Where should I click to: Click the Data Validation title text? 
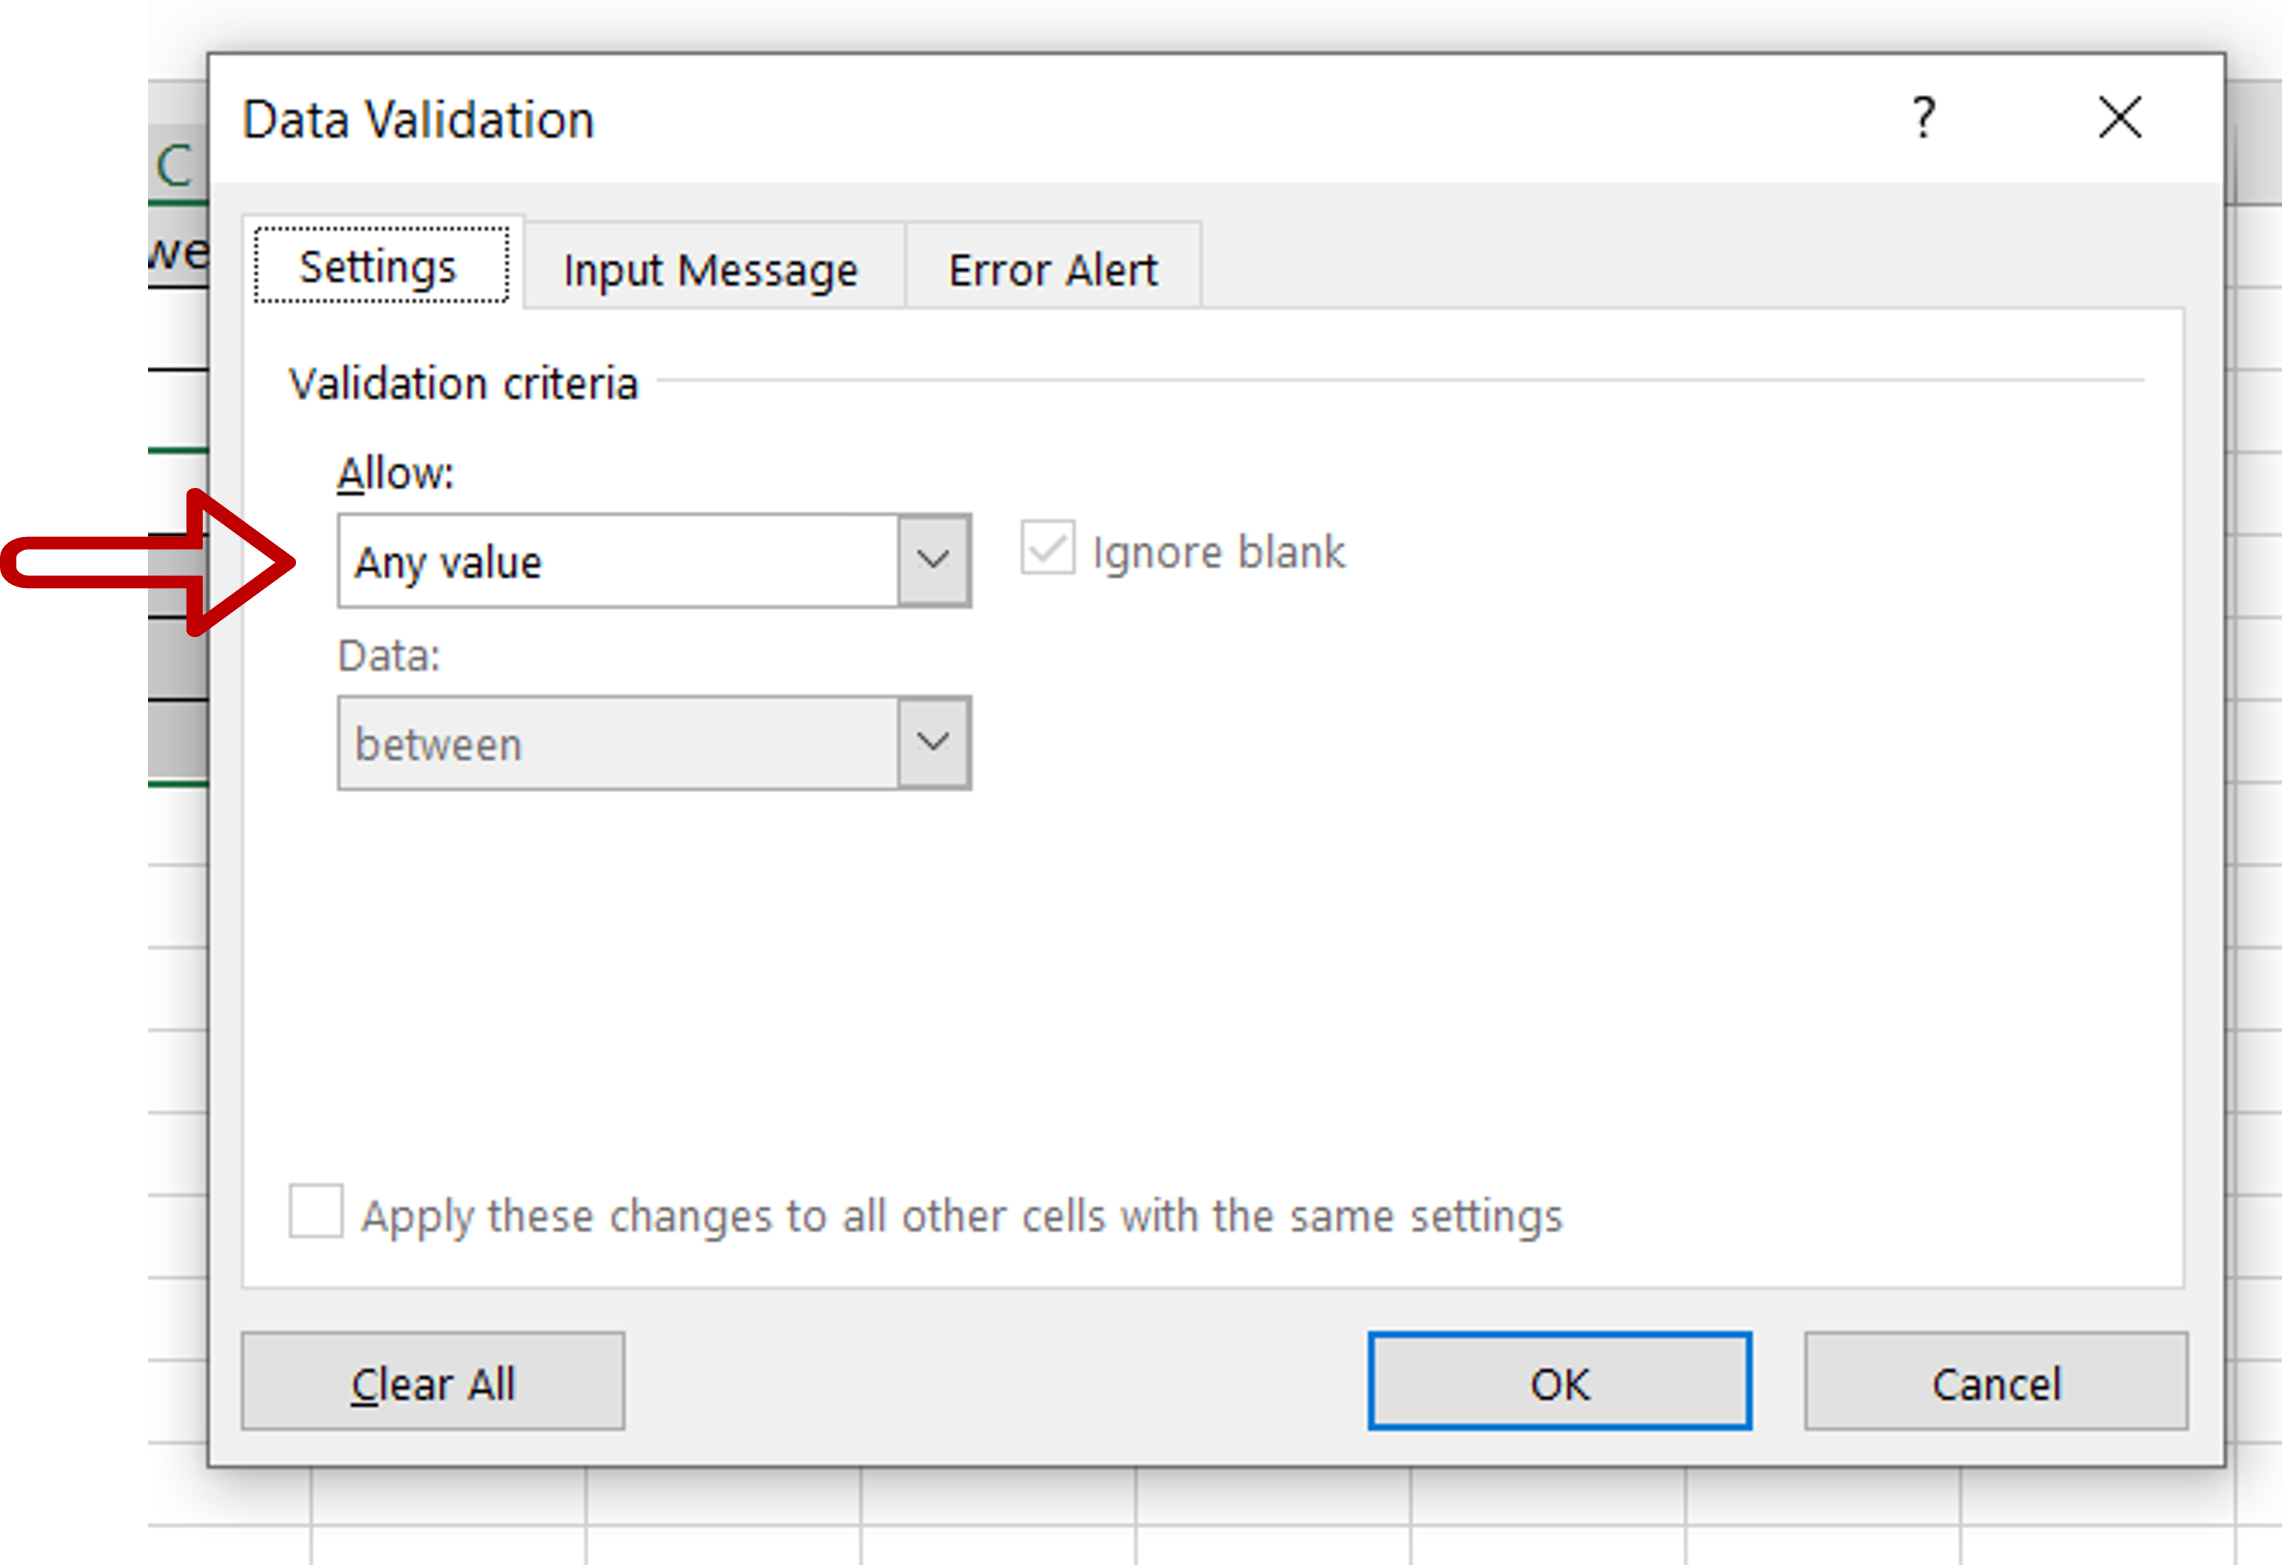418,120
